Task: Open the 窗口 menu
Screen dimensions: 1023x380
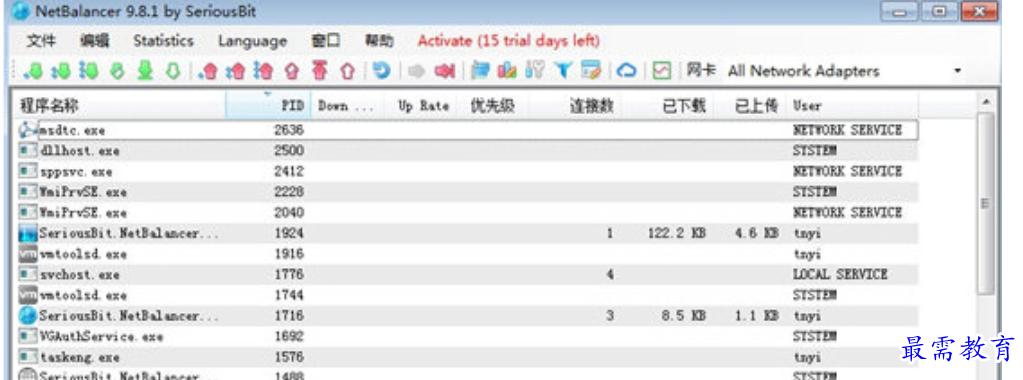Action: [326, 40]
